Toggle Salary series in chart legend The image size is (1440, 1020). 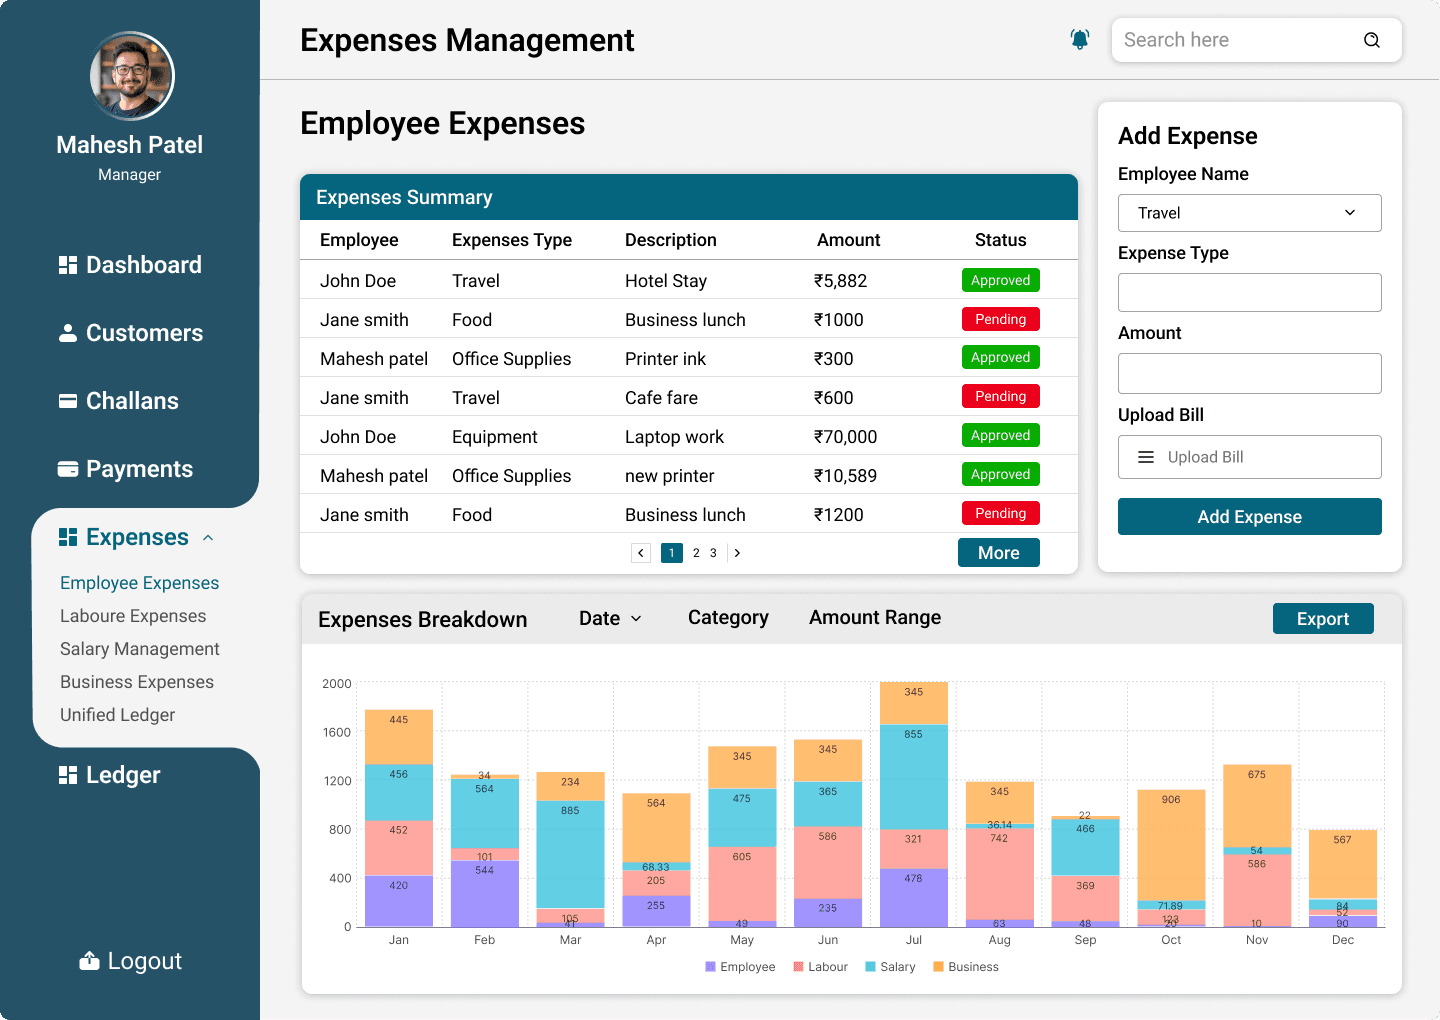(x=890, y=967)
